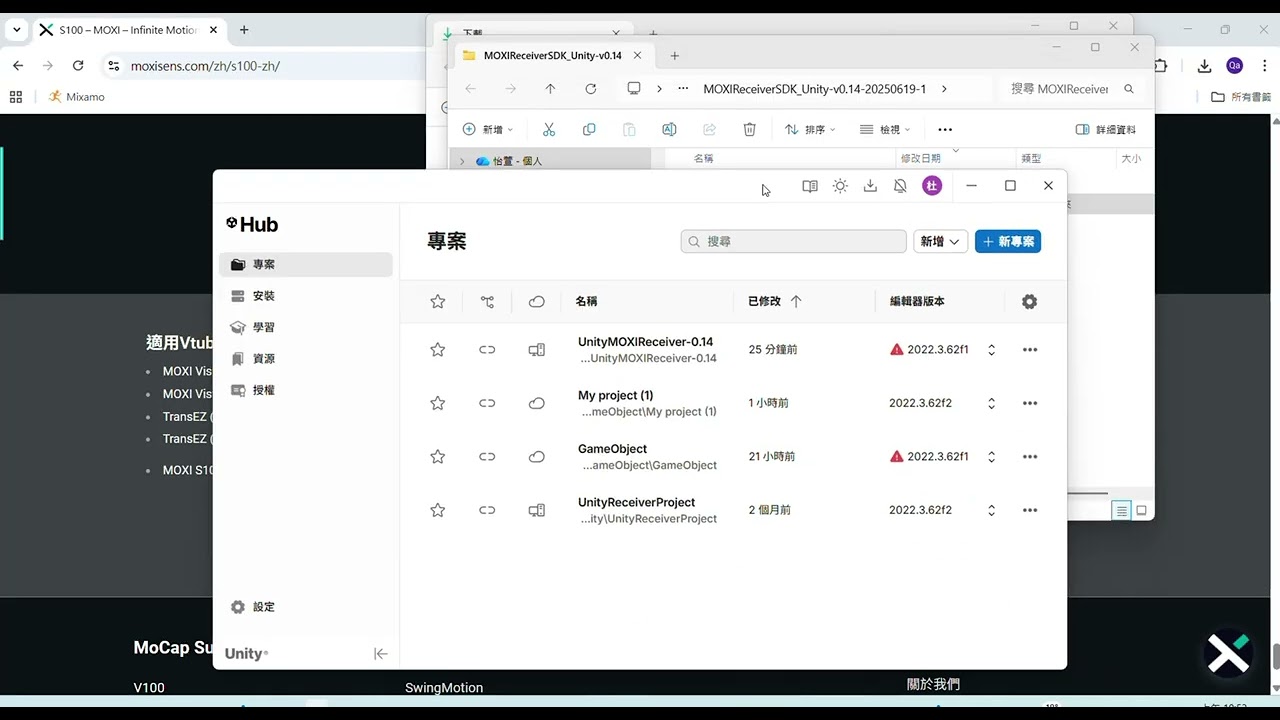1280x720 pixels.
Task: Click the Copy icon in File Explorer toolbar
Action: point(589,130)
